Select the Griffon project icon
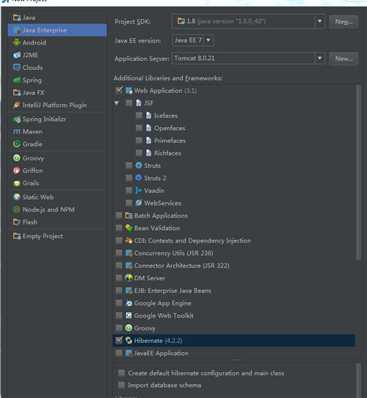Viewport: 367px width, 398px height. (x=17, y=170)
